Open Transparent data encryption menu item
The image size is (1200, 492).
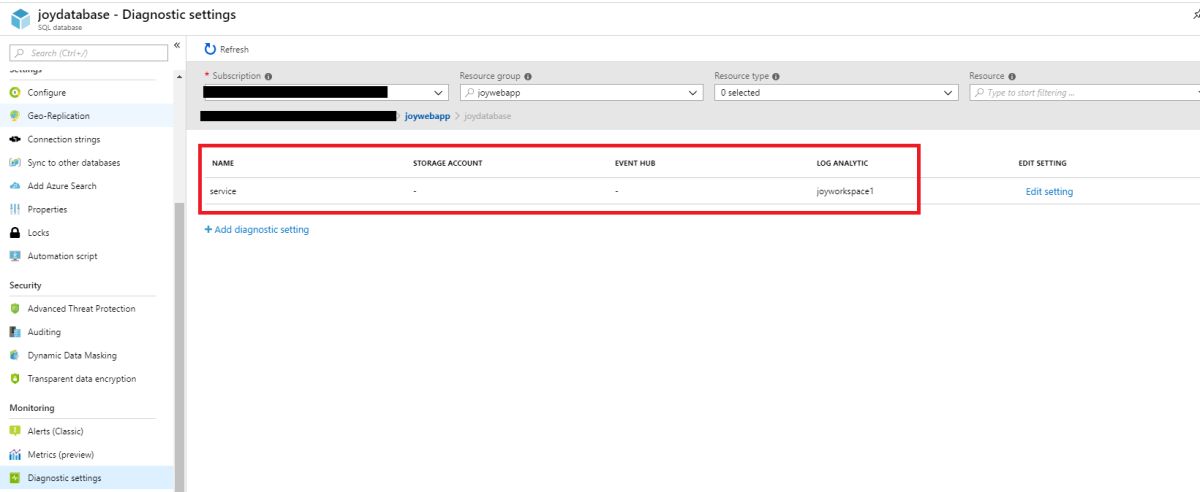point(86,379)
